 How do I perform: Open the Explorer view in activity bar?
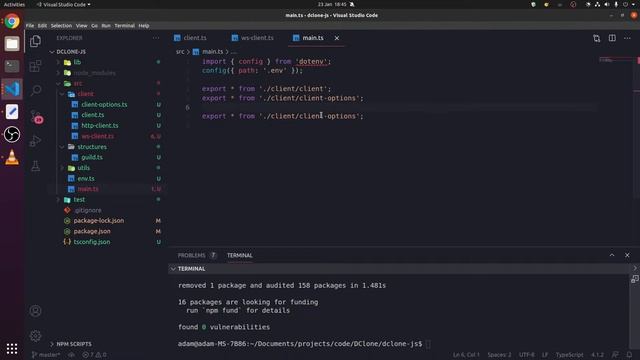[36, 41]
